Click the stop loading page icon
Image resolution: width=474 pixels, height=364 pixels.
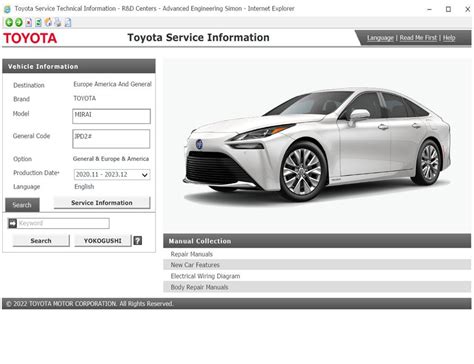coord(29,22)
